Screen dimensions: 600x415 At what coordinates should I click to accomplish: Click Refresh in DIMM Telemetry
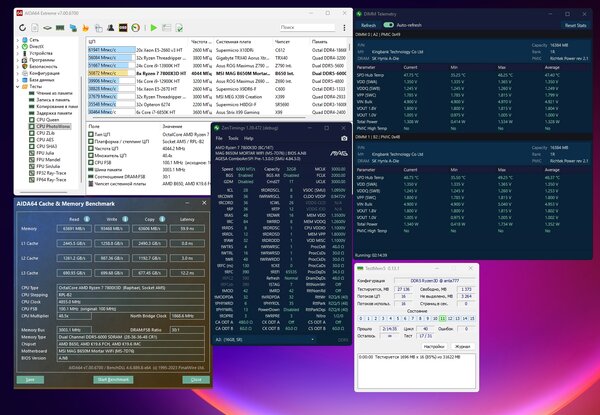(x=368, y=25)
